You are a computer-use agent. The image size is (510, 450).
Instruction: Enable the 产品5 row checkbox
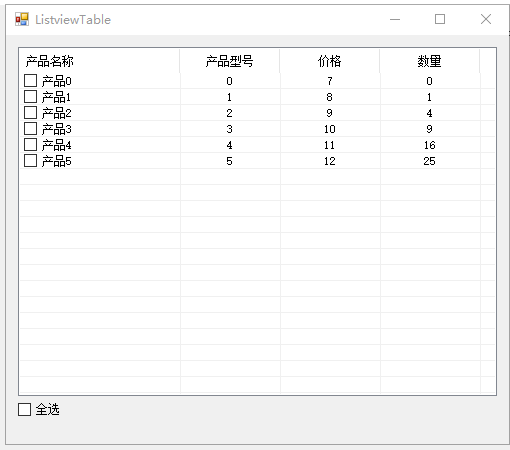point(30,161)
